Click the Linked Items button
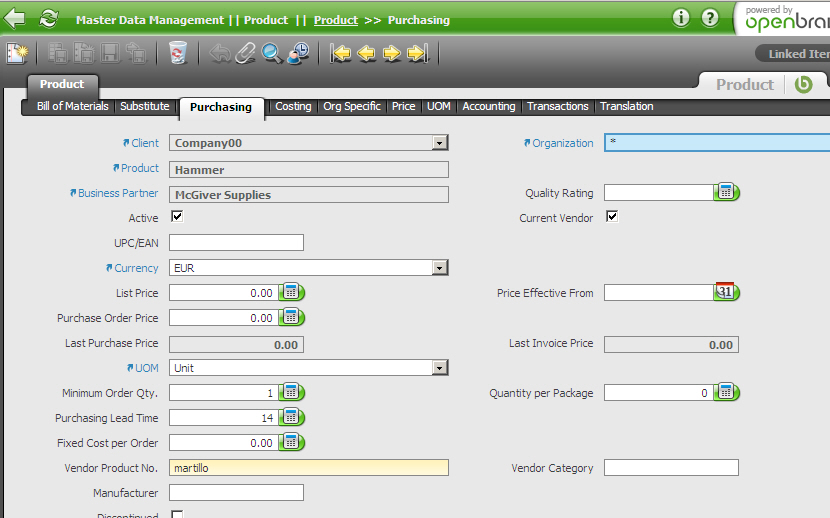Screen dimensions: 830x518 click(797, 54)
